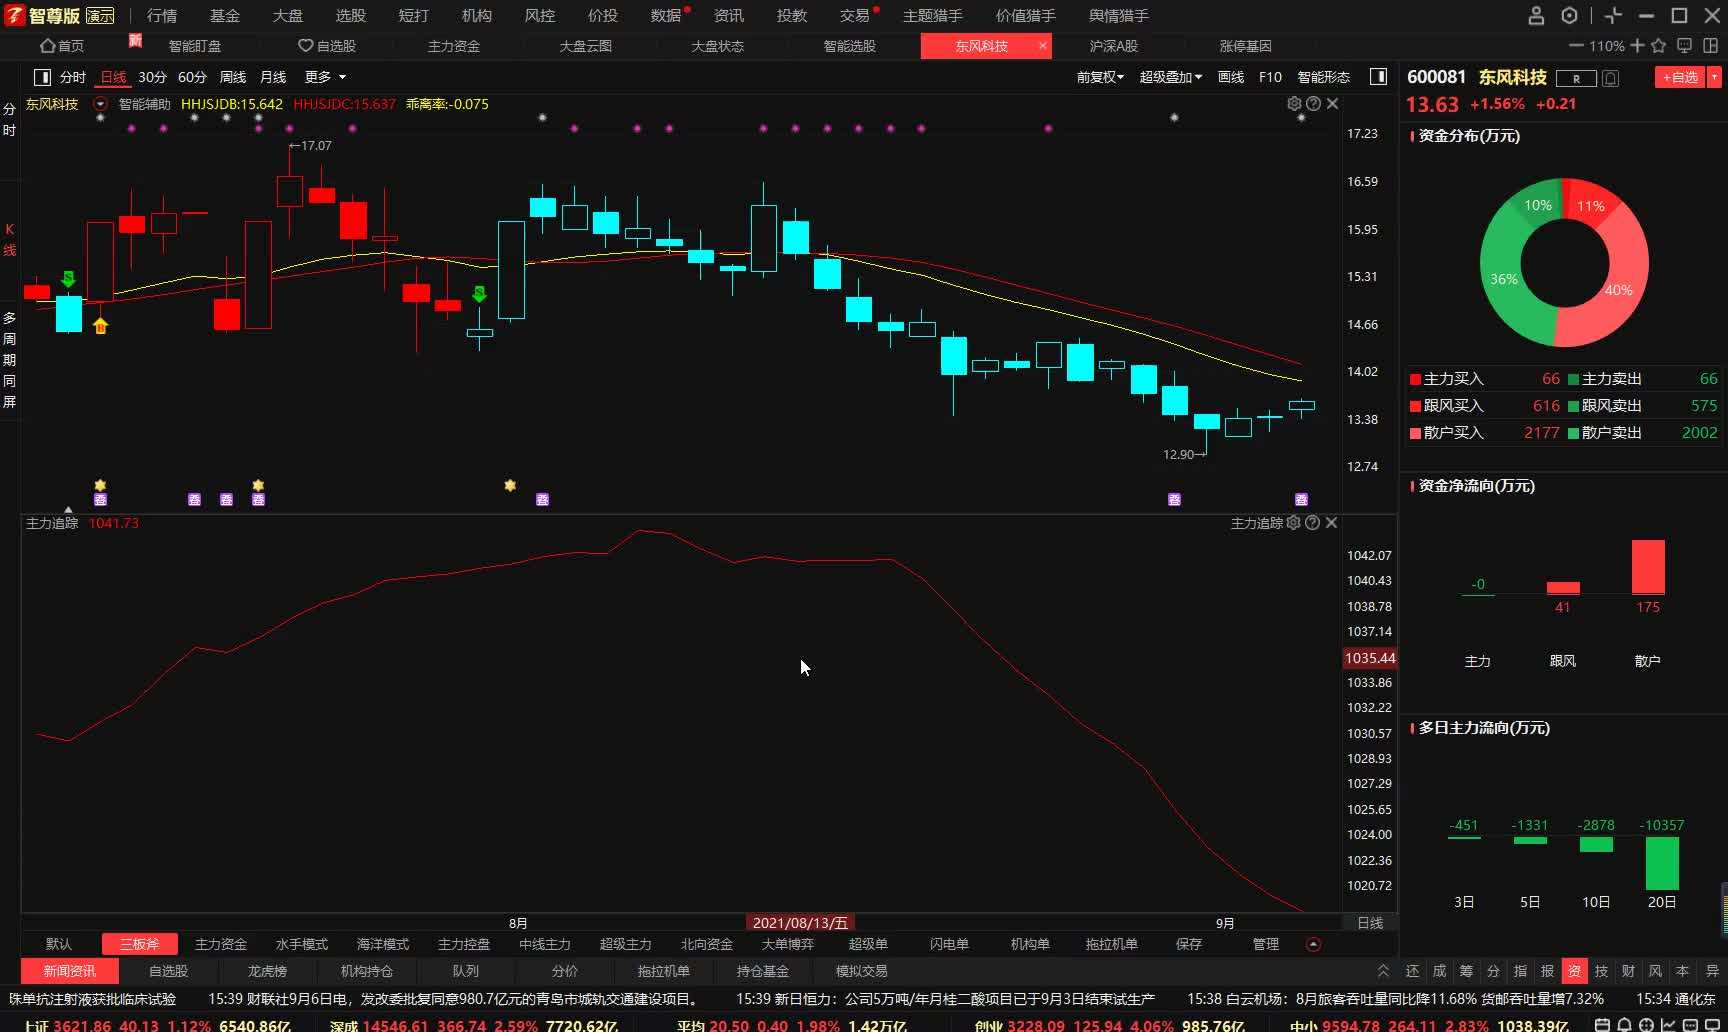1728x1032 pixels.
Task: Open the indicator dropdown circle beside 东风科技
Action: 100,104
